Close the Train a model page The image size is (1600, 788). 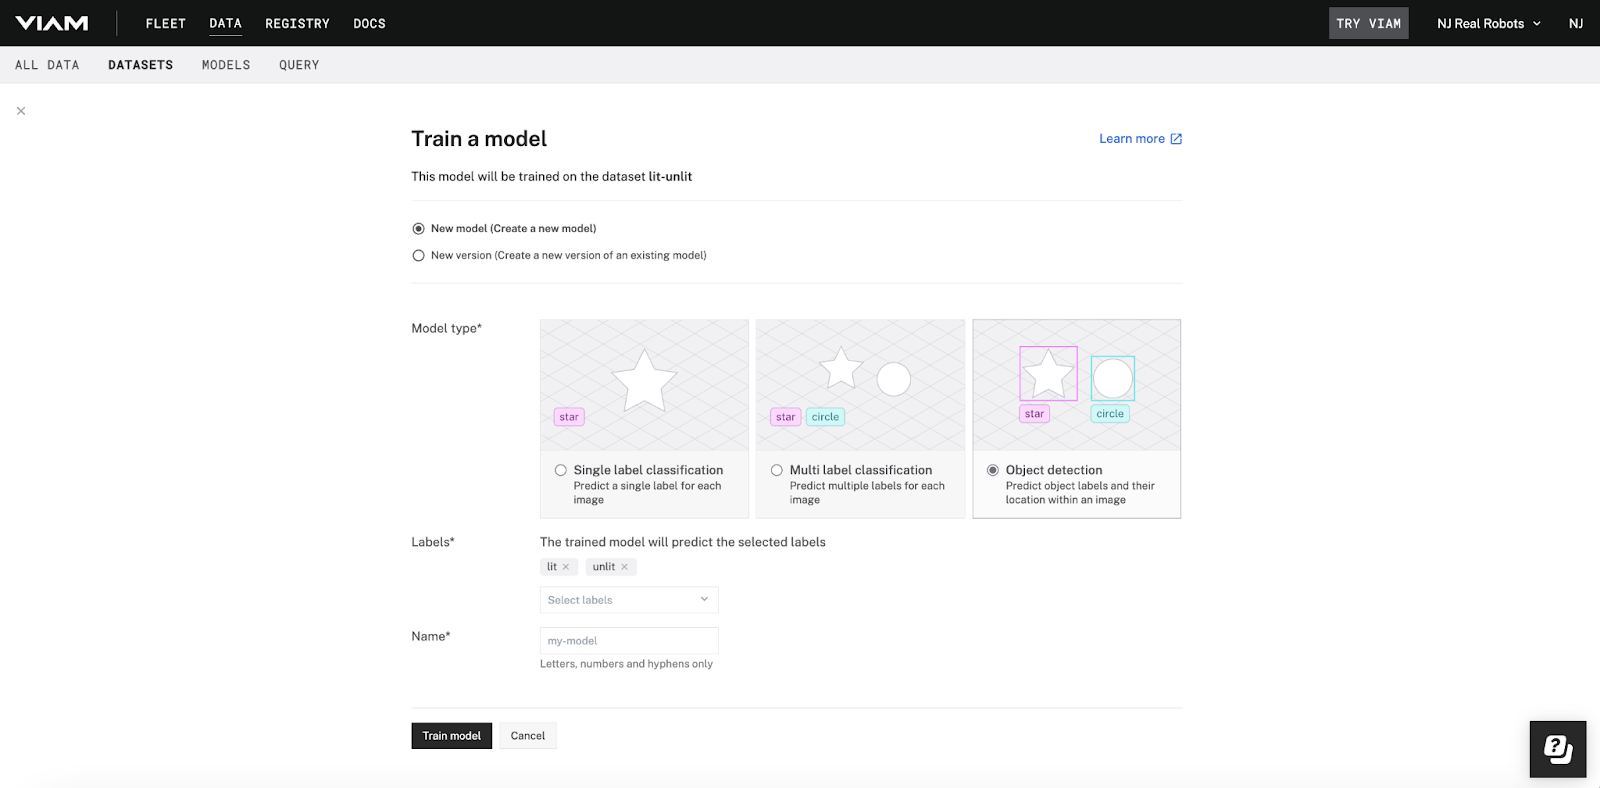(x=21, y=111)
